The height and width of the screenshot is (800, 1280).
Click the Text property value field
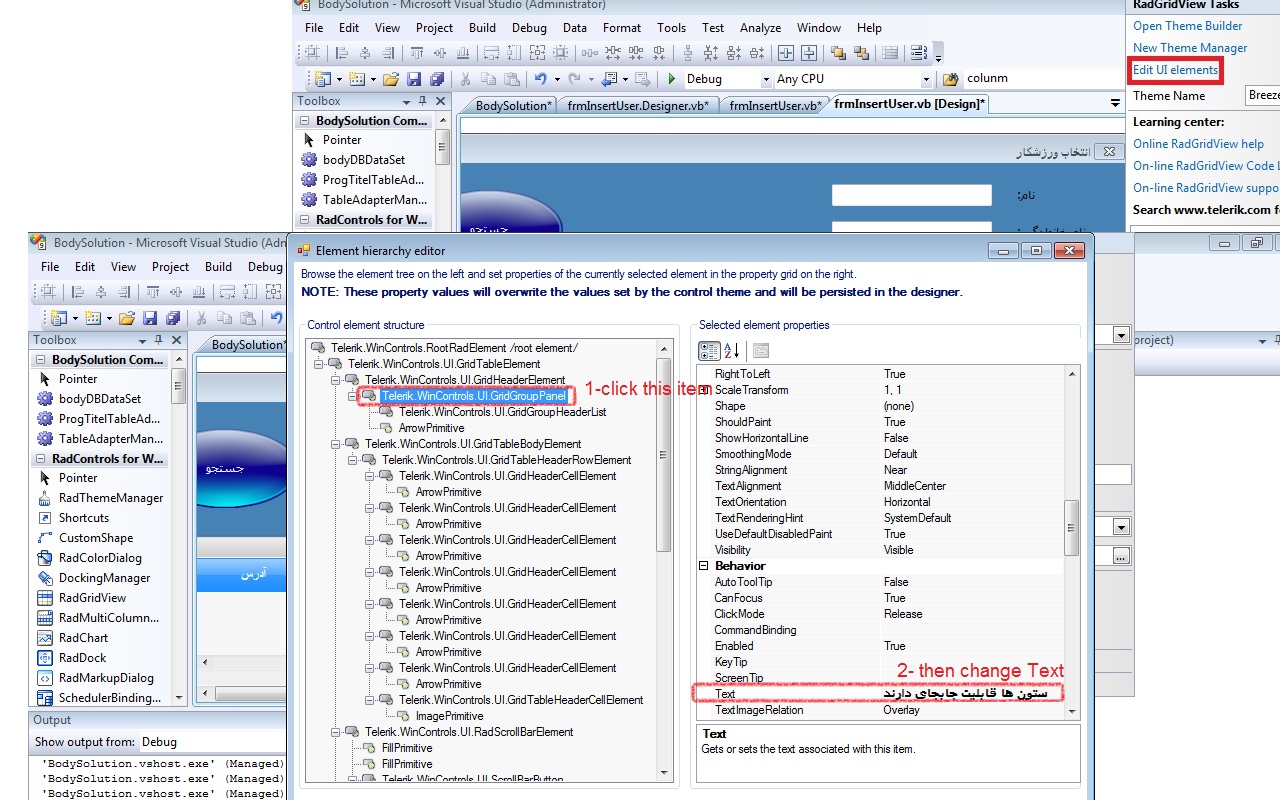click(x=971, y=694)
